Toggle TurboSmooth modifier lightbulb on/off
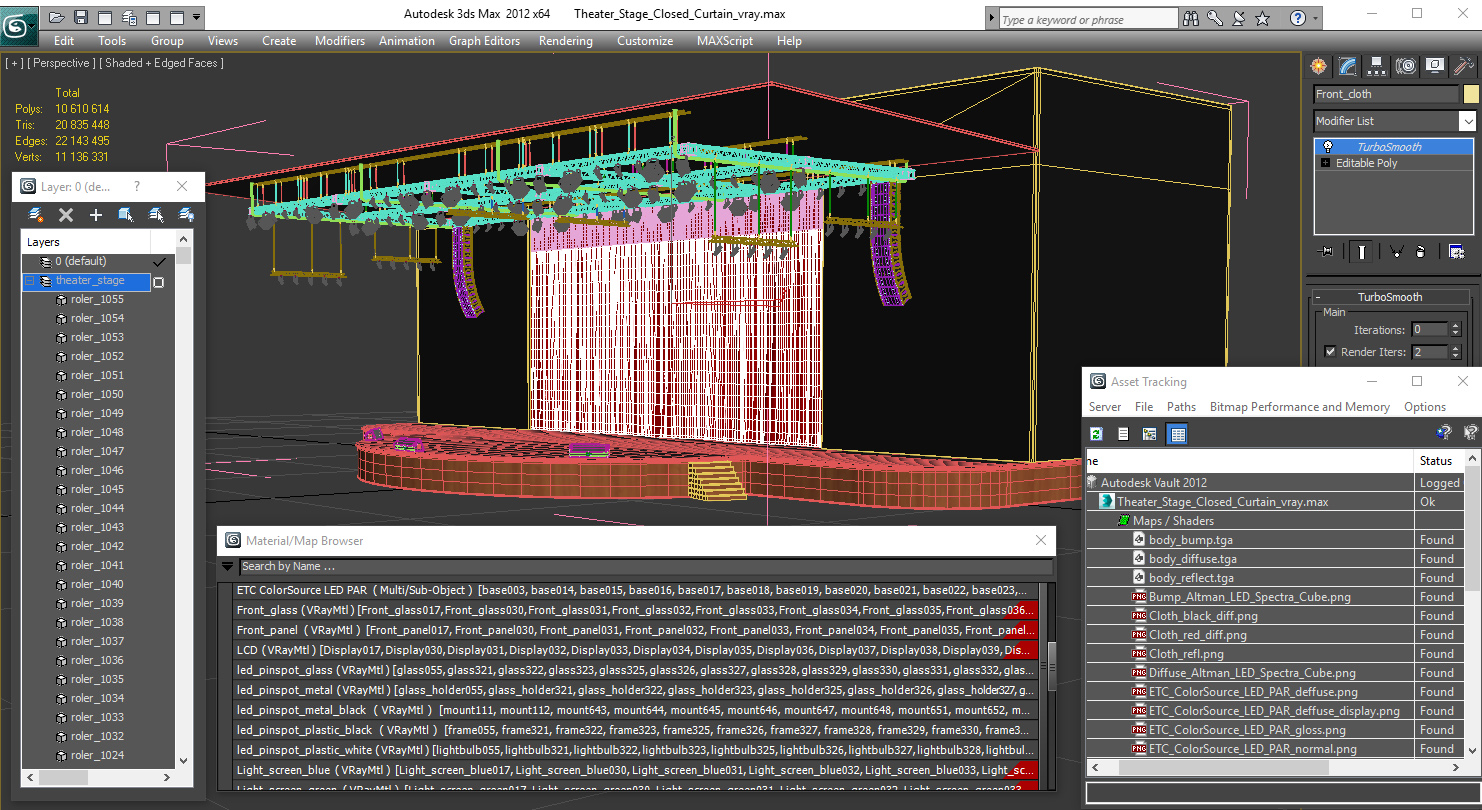This screenshot has height=810, width=1482. [1327, 147]
